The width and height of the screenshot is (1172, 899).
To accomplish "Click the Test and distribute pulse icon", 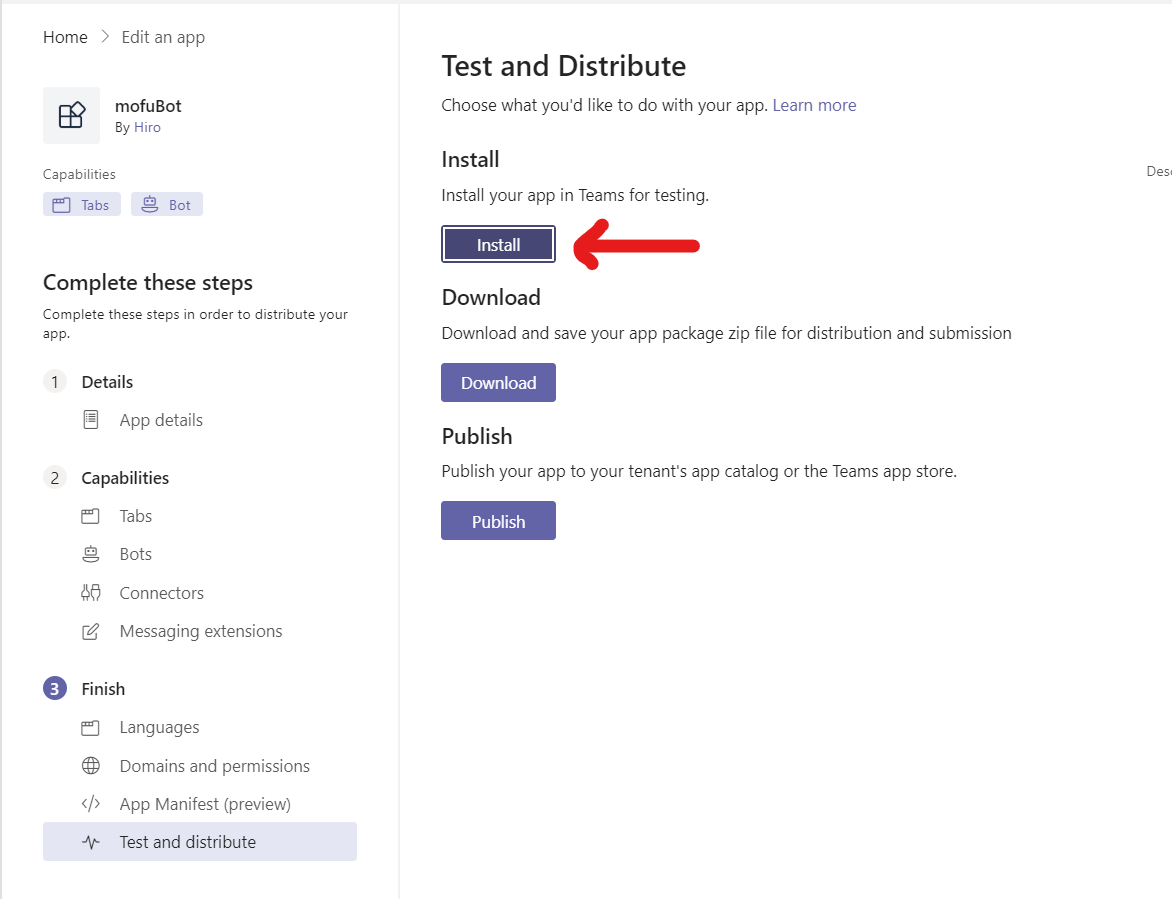I will [90, 842].
